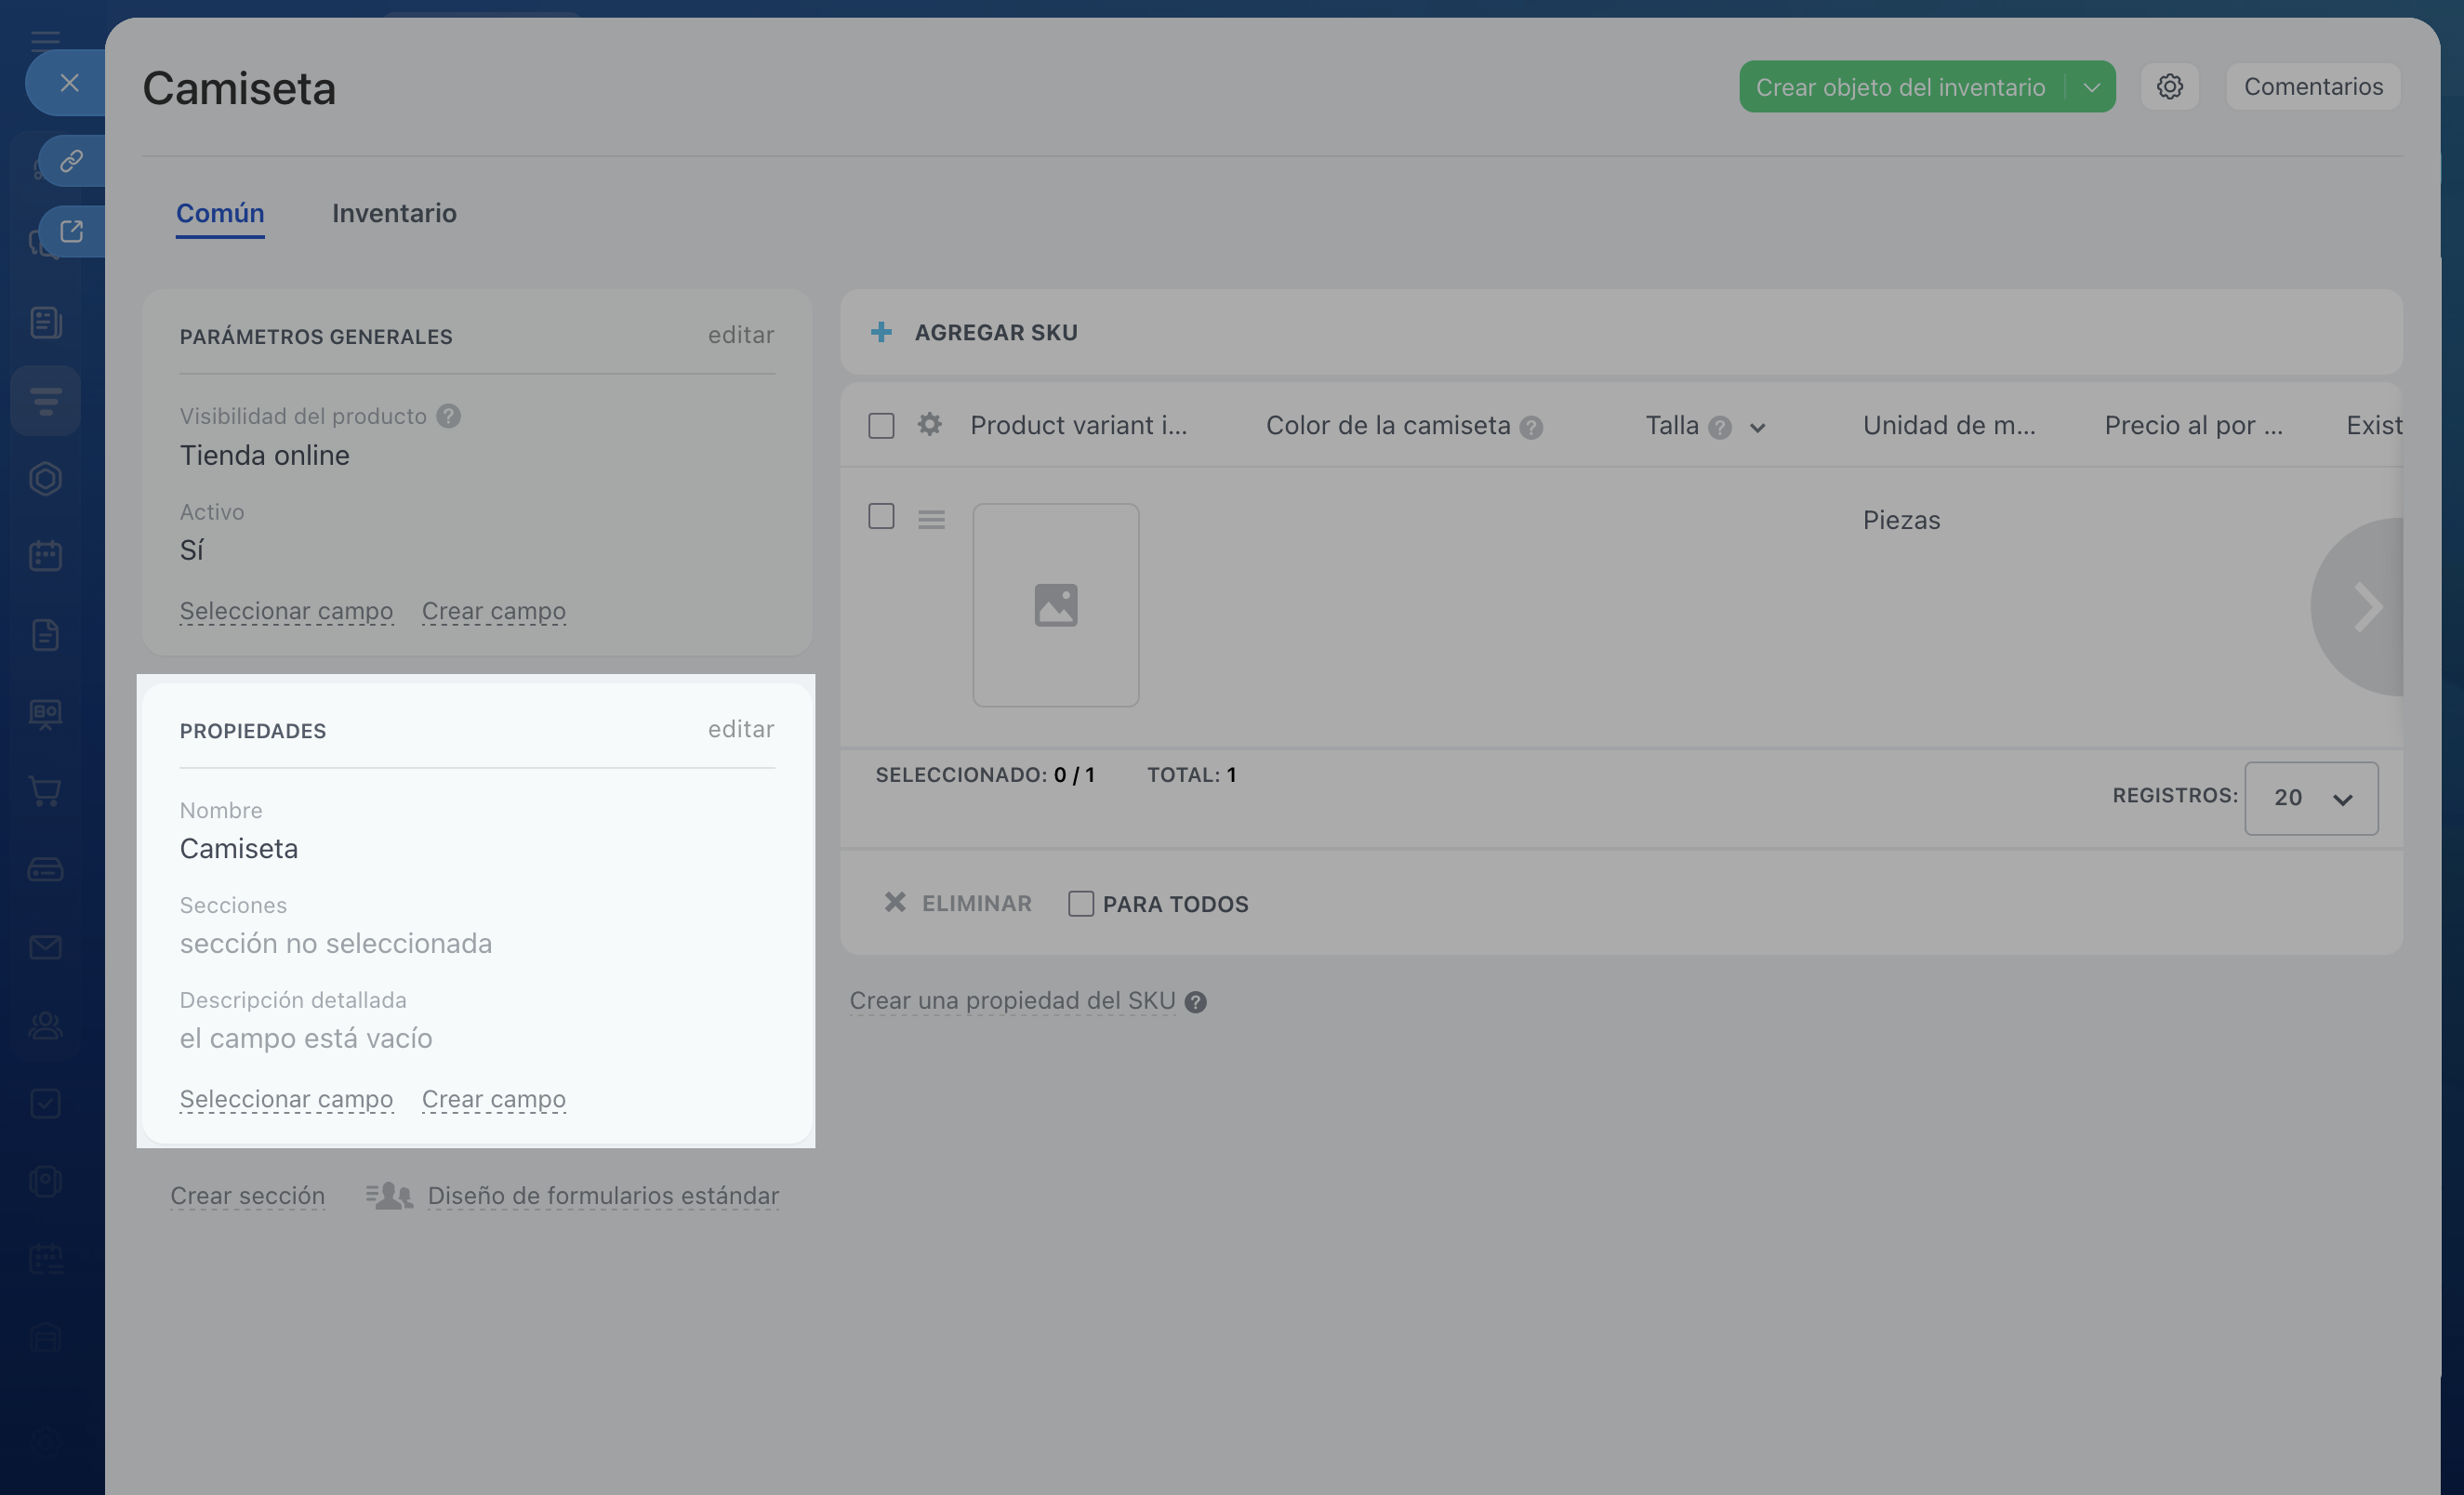The image size is (2464, 1495).
Task: Click the drag handle on the SKU row
Action: tap(931, 519)
